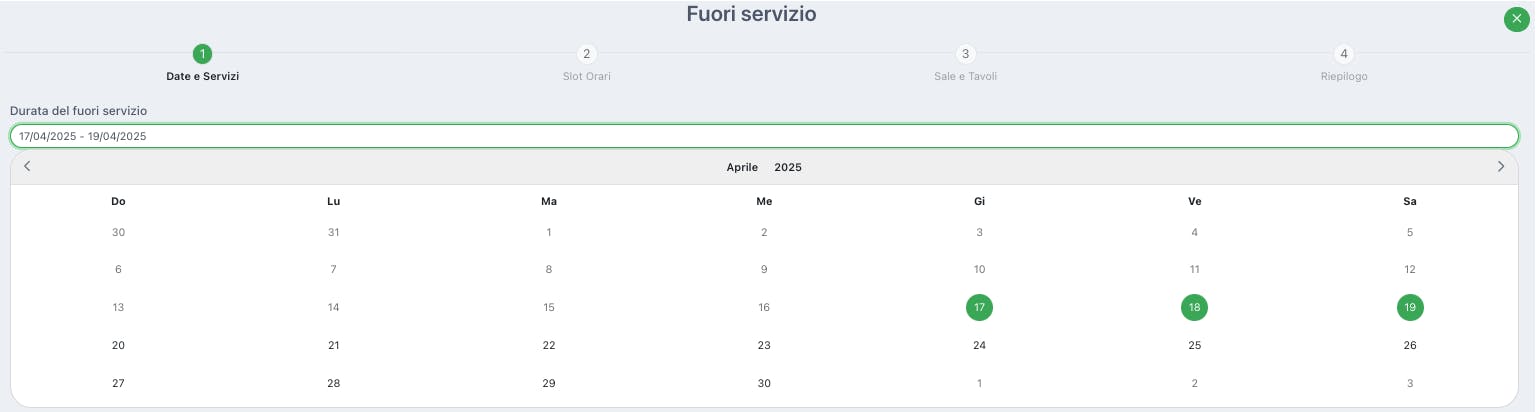1537x412 pixels.
Task: Pick April 24 on the calendar
Action: click(979, 346)
